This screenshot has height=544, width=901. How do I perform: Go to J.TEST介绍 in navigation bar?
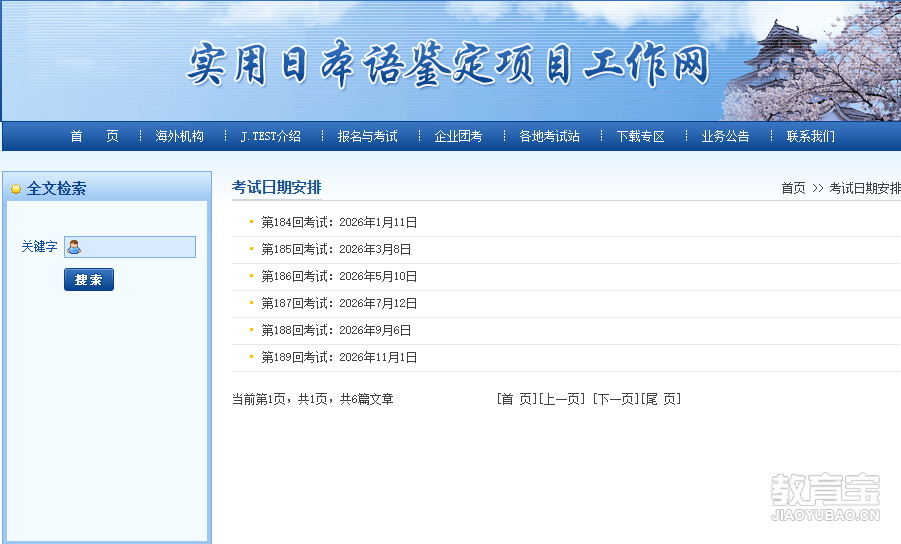(270, 136)
